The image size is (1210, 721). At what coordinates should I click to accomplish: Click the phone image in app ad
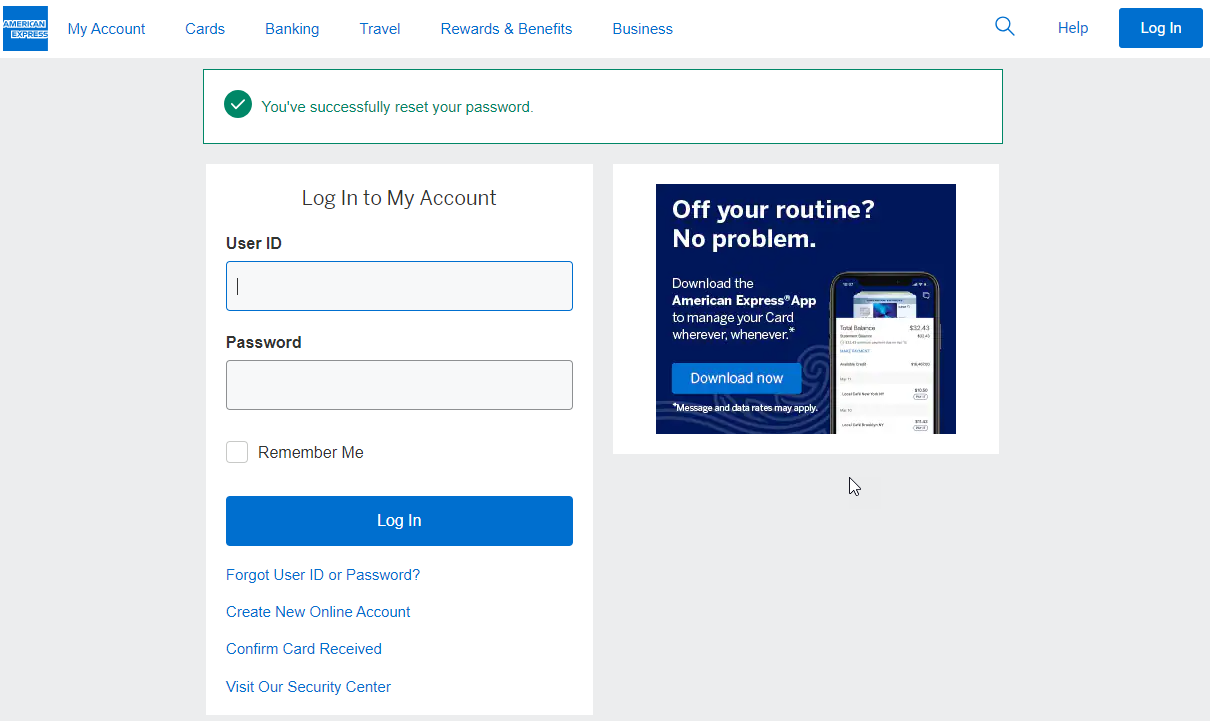click(885, 352)
